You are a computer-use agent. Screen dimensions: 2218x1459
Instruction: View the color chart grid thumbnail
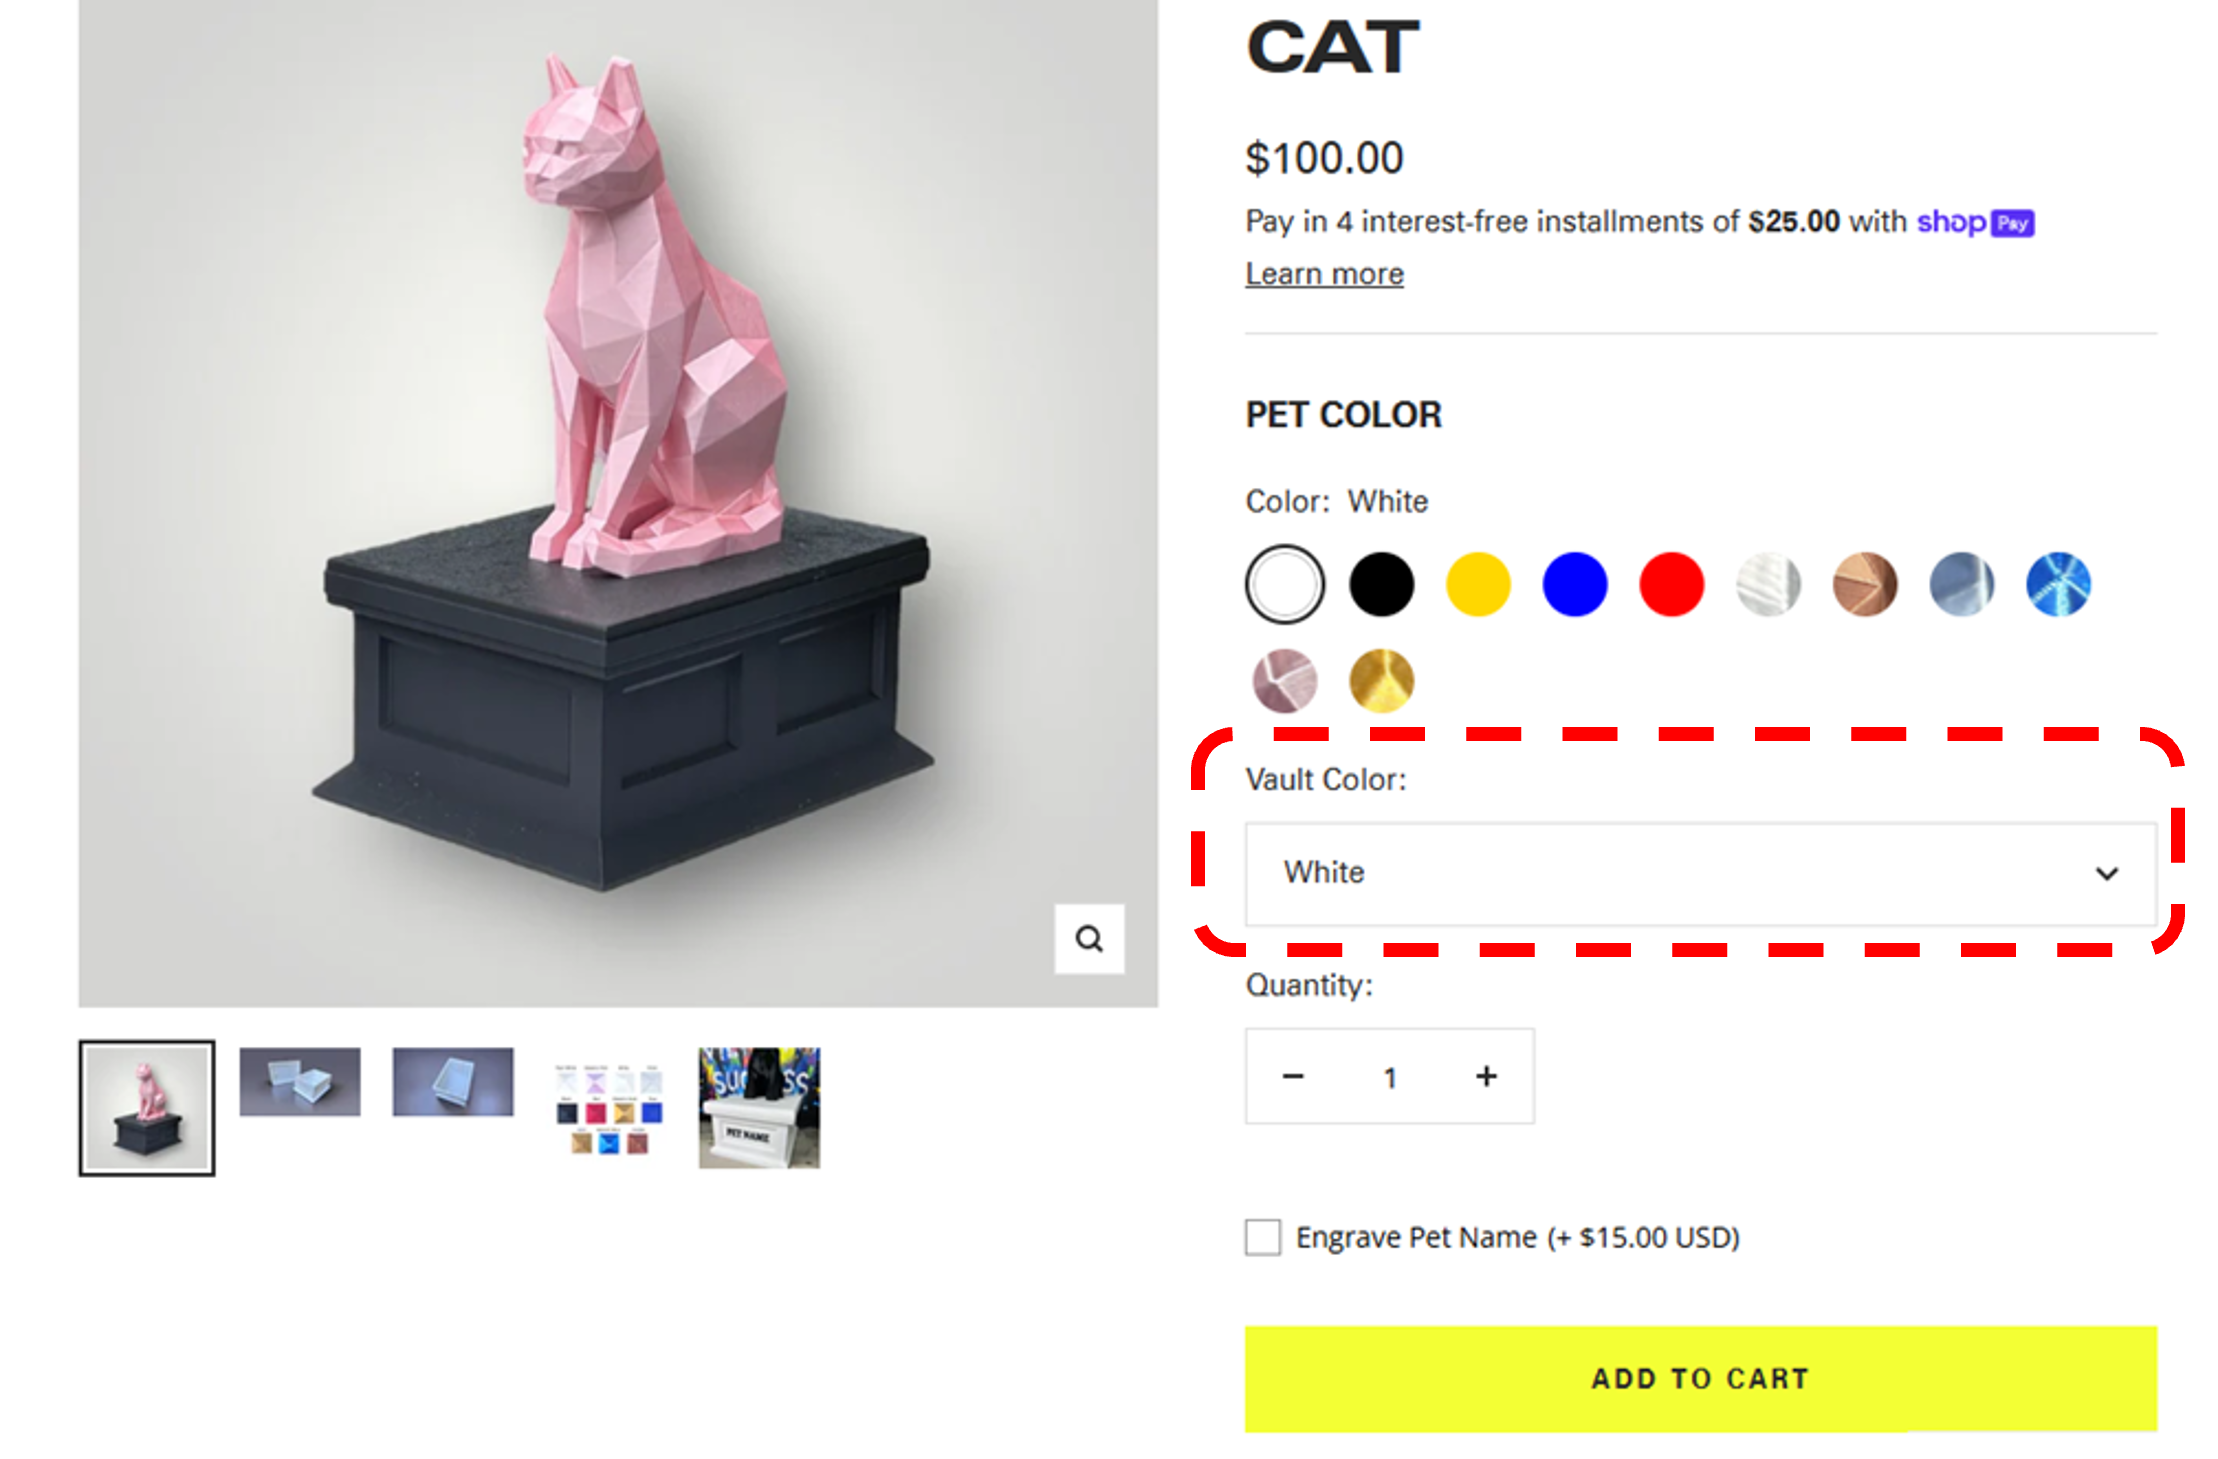(608, 1108)
